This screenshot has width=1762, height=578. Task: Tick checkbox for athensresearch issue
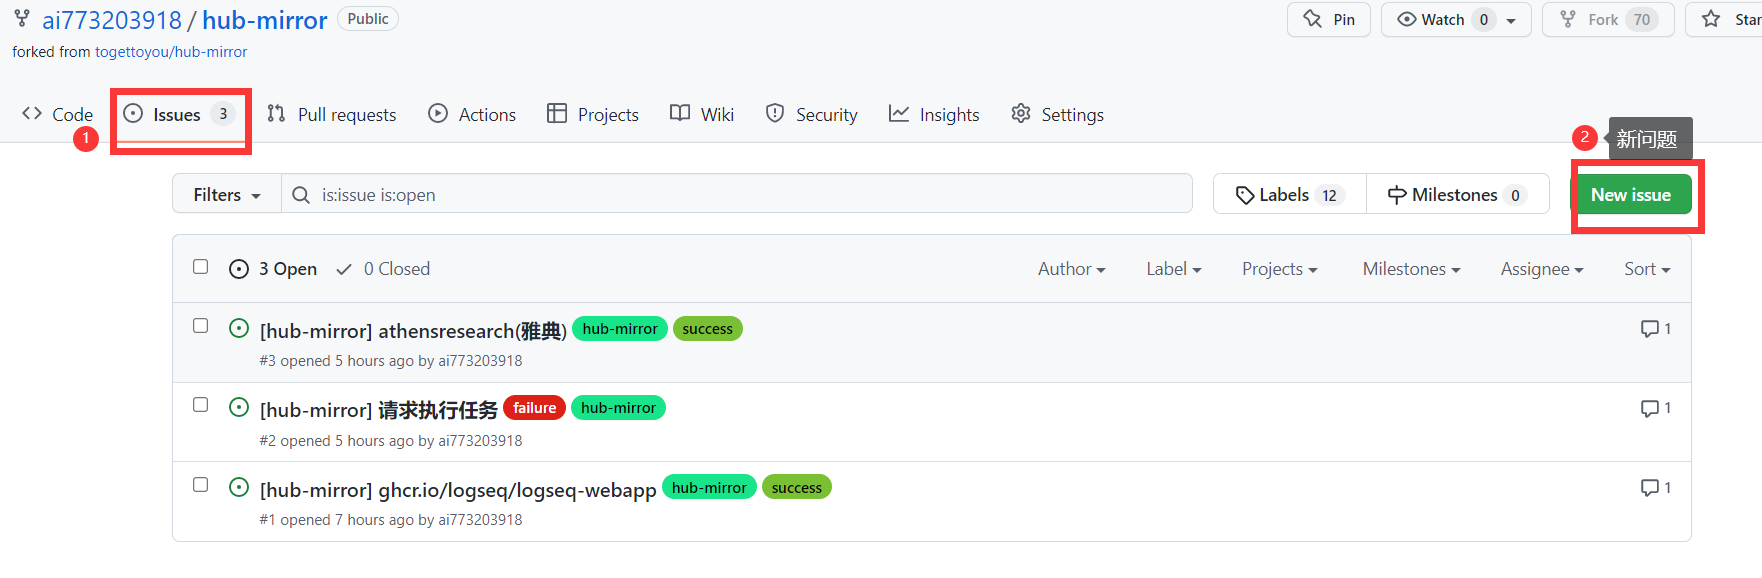201,326
